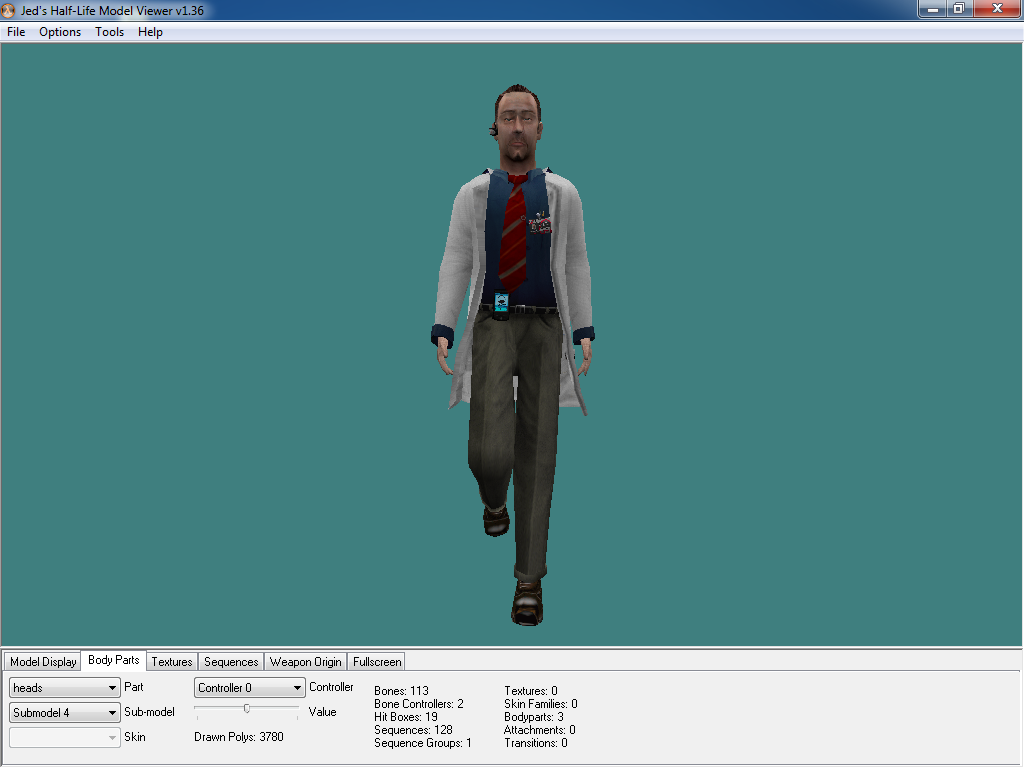Click the 'Sequence Groups: 1' text
1024x768 pixels.
[x=423, y=743]
